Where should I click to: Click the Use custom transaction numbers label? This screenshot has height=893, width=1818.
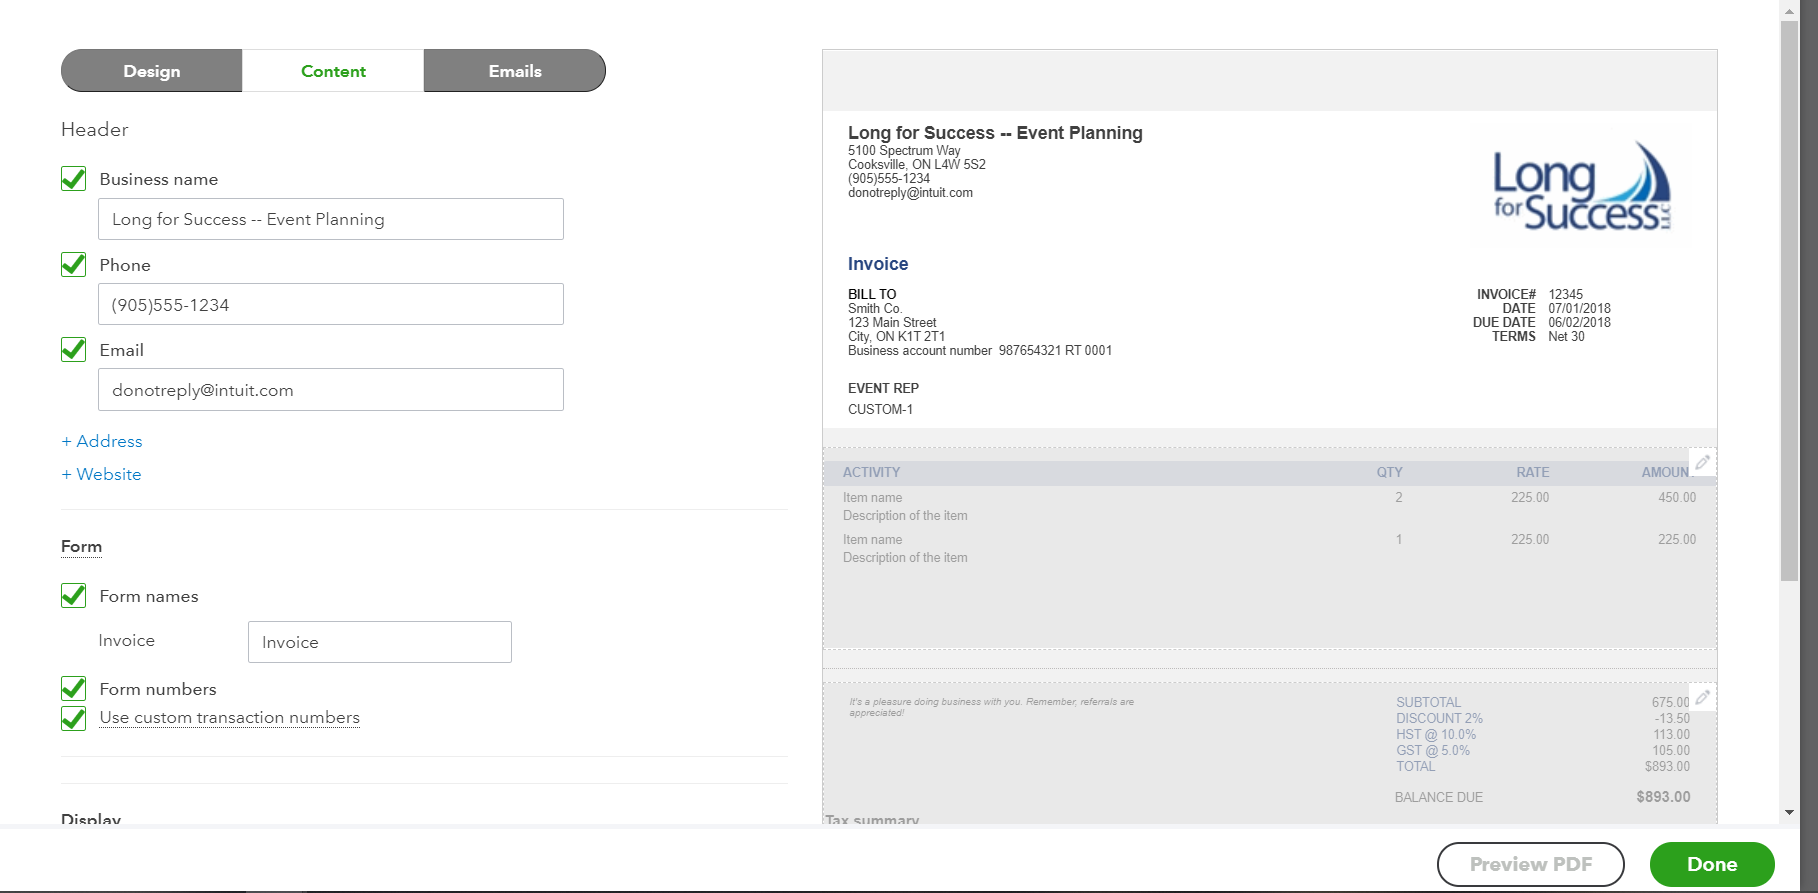pyautogui.click(x=230, y=718)
